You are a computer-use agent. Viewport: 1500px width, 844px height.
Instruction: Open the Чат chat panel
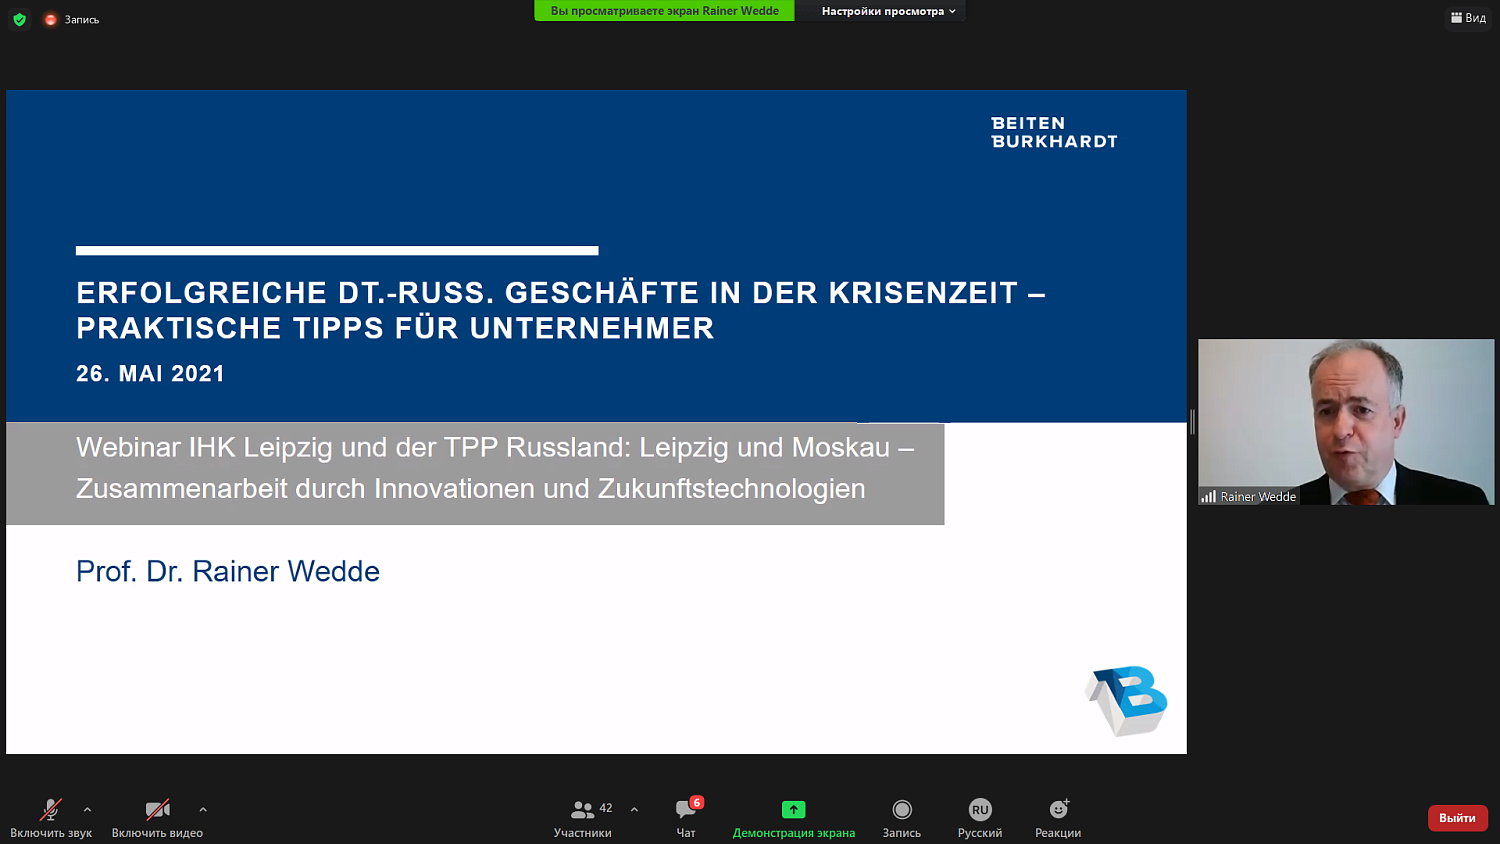(x=686, y=817)
